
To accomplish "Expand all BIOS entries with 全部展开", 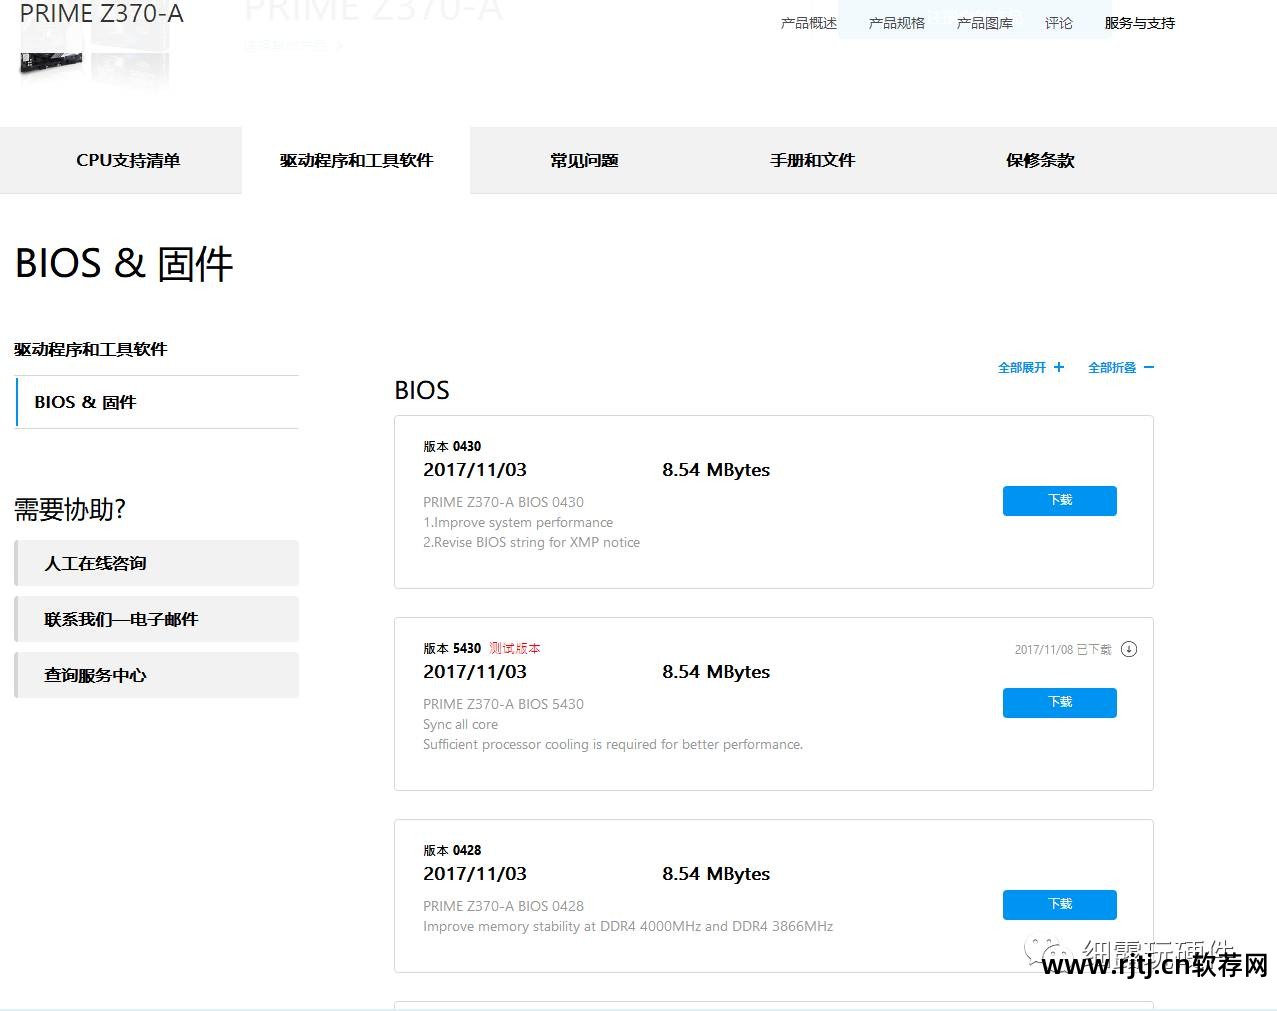I will [1031, 368].
